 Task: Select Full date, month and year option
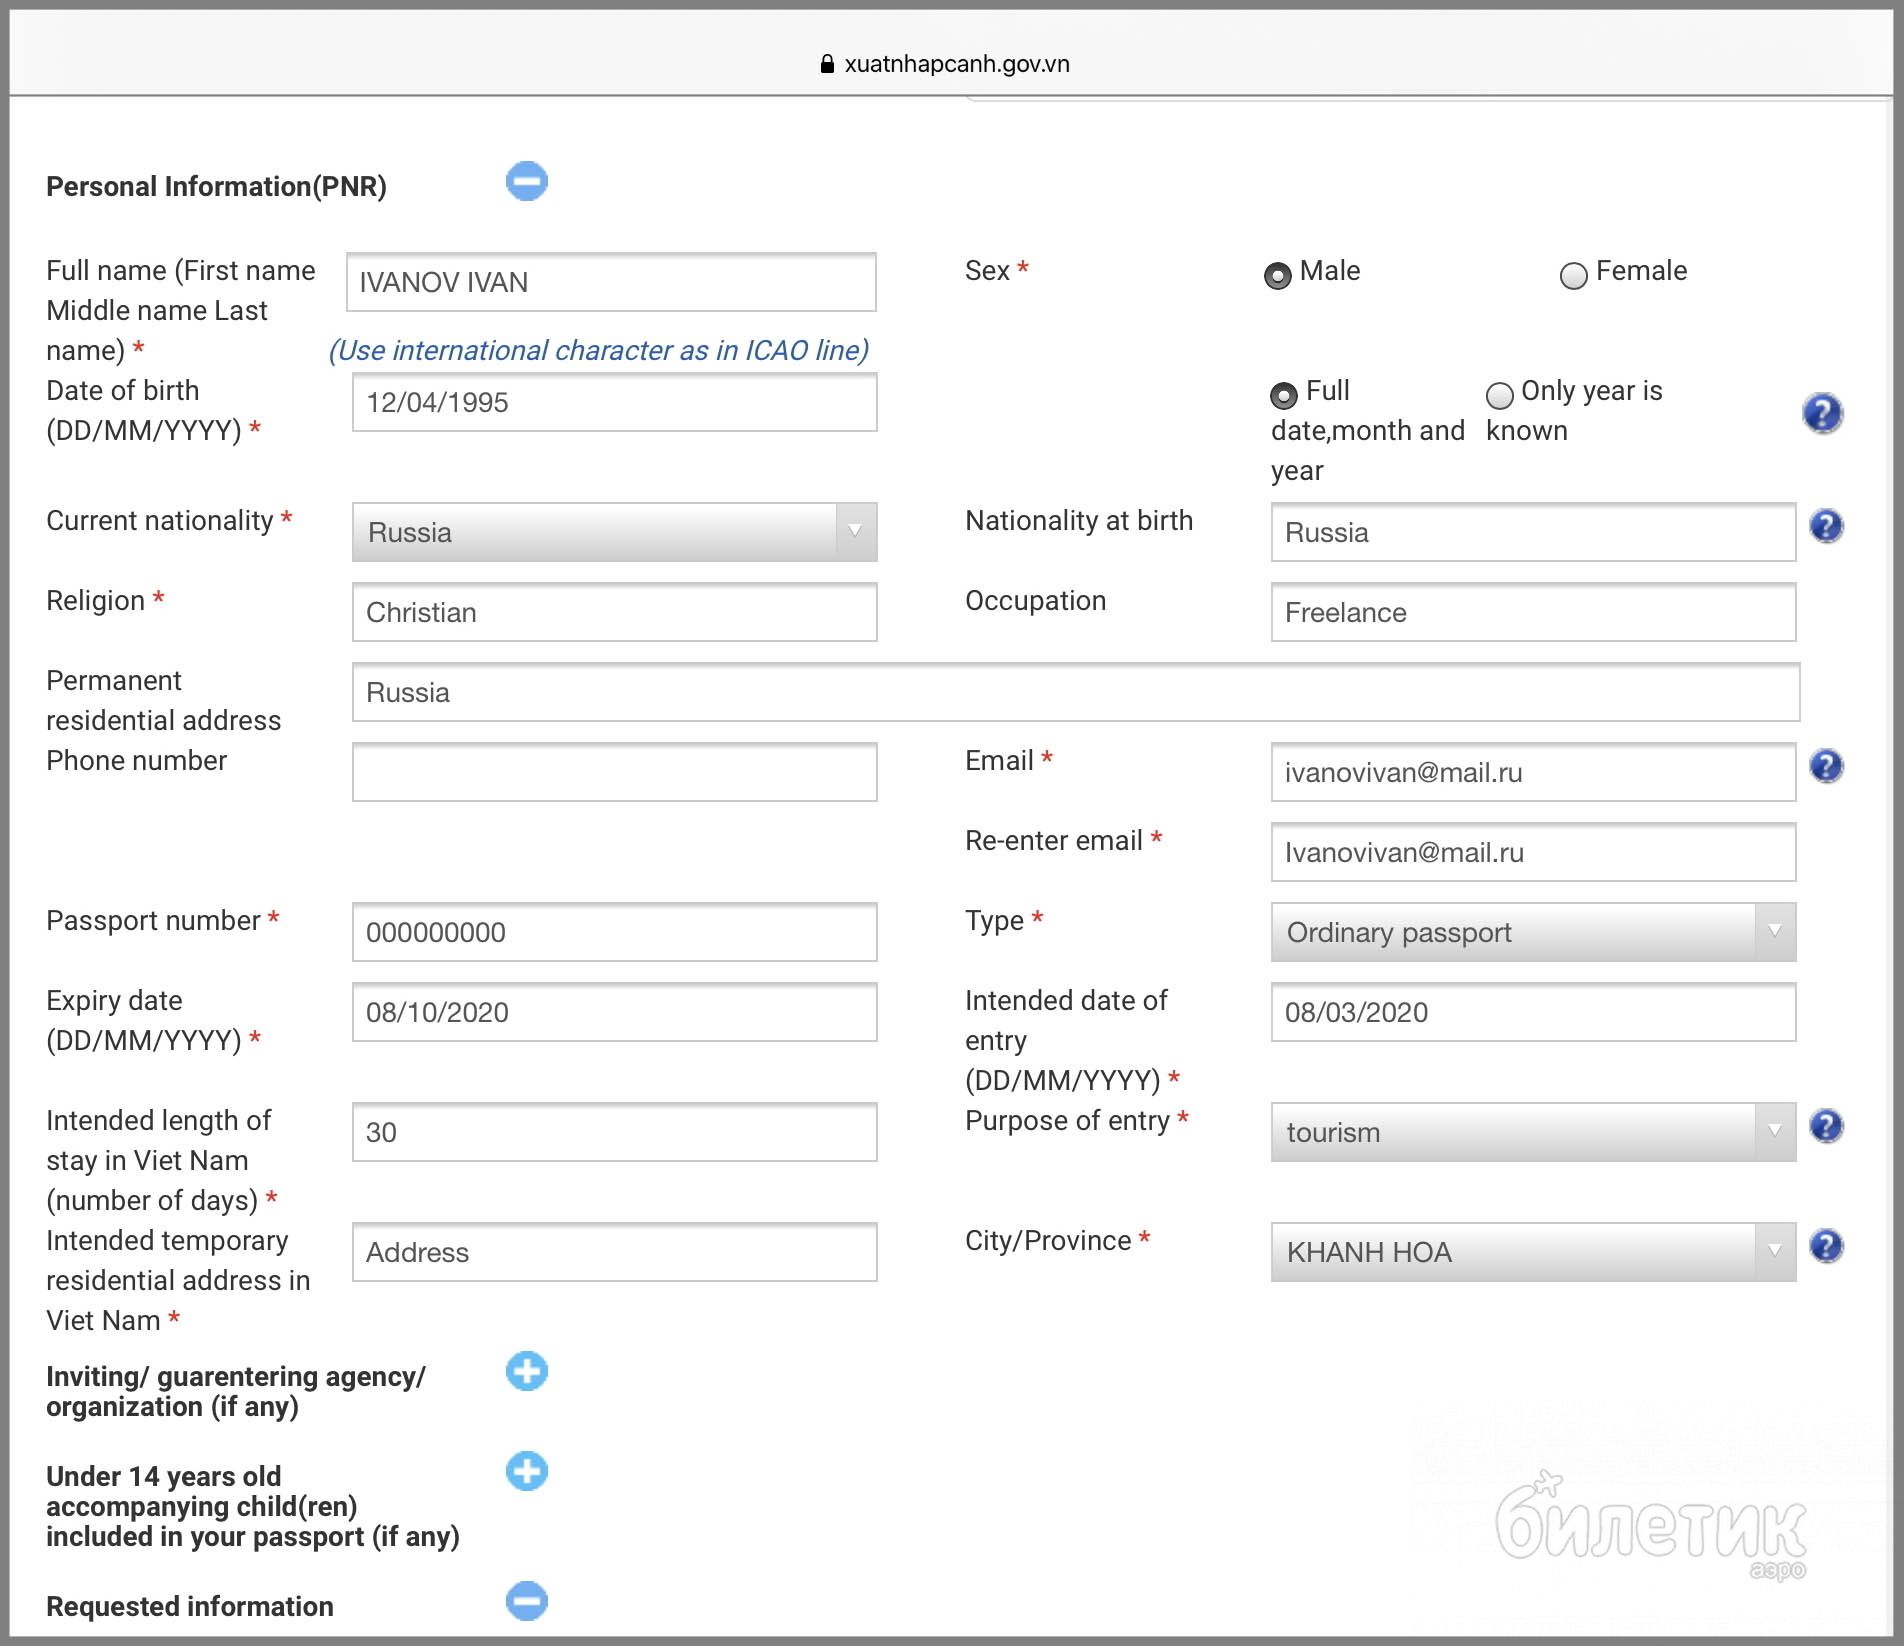[1283, 396]
